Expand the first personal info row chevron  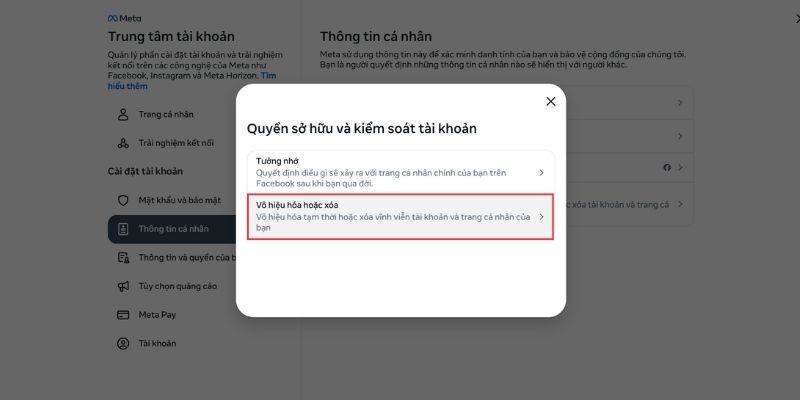pyautogui.click(x=680, y=103)
